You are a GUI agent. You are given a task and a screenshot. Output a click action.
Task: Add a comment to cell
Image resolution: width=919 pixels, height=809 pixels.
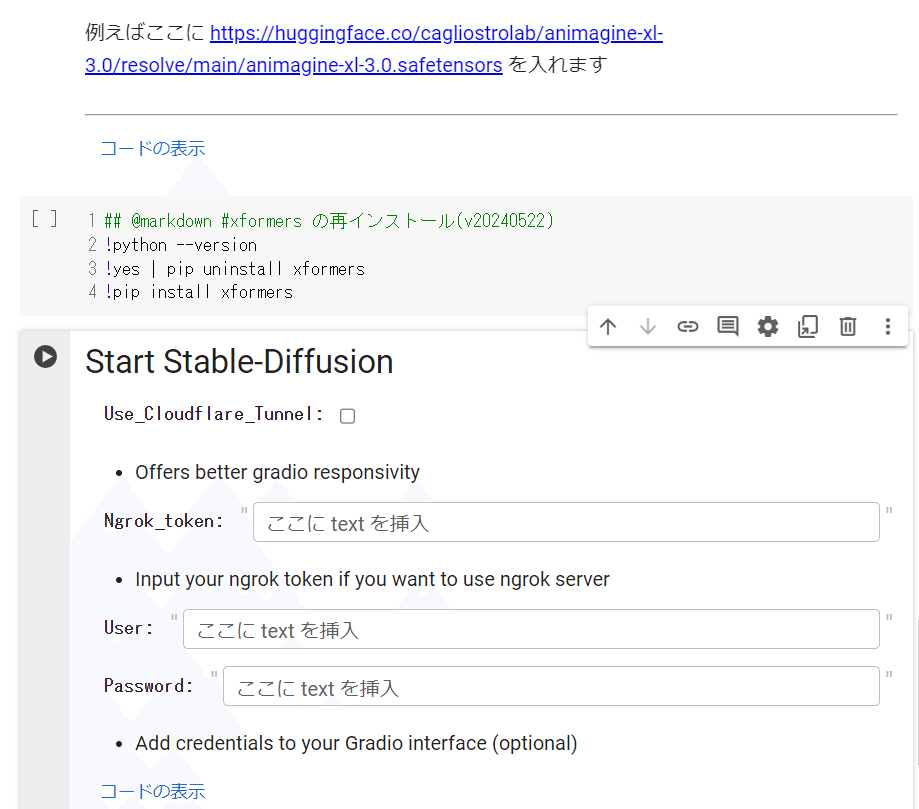click(x=728, y=327)
